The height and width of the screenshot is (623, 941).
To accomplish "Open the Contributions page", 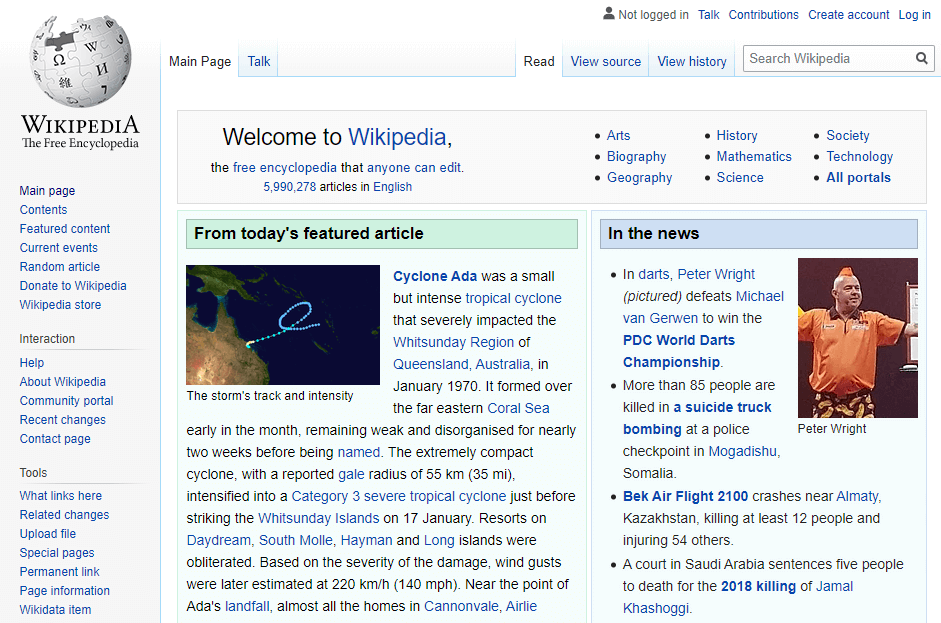I will [x=763, y=14].
